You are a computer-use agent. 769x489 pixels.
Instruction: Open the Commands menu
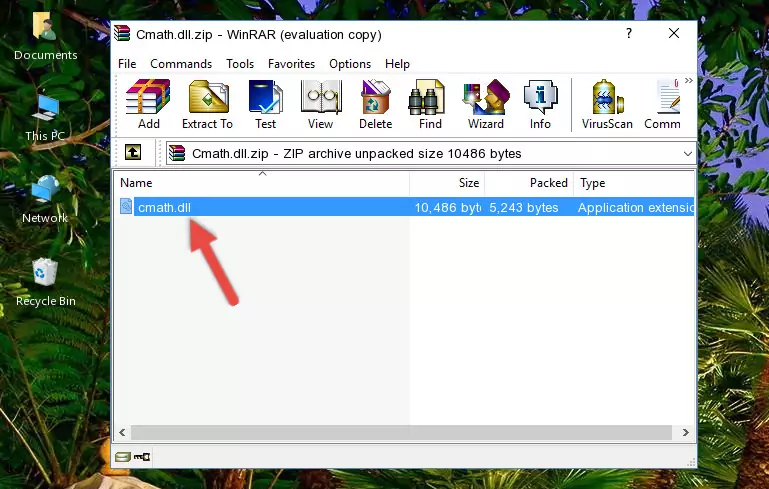[181, 64]
